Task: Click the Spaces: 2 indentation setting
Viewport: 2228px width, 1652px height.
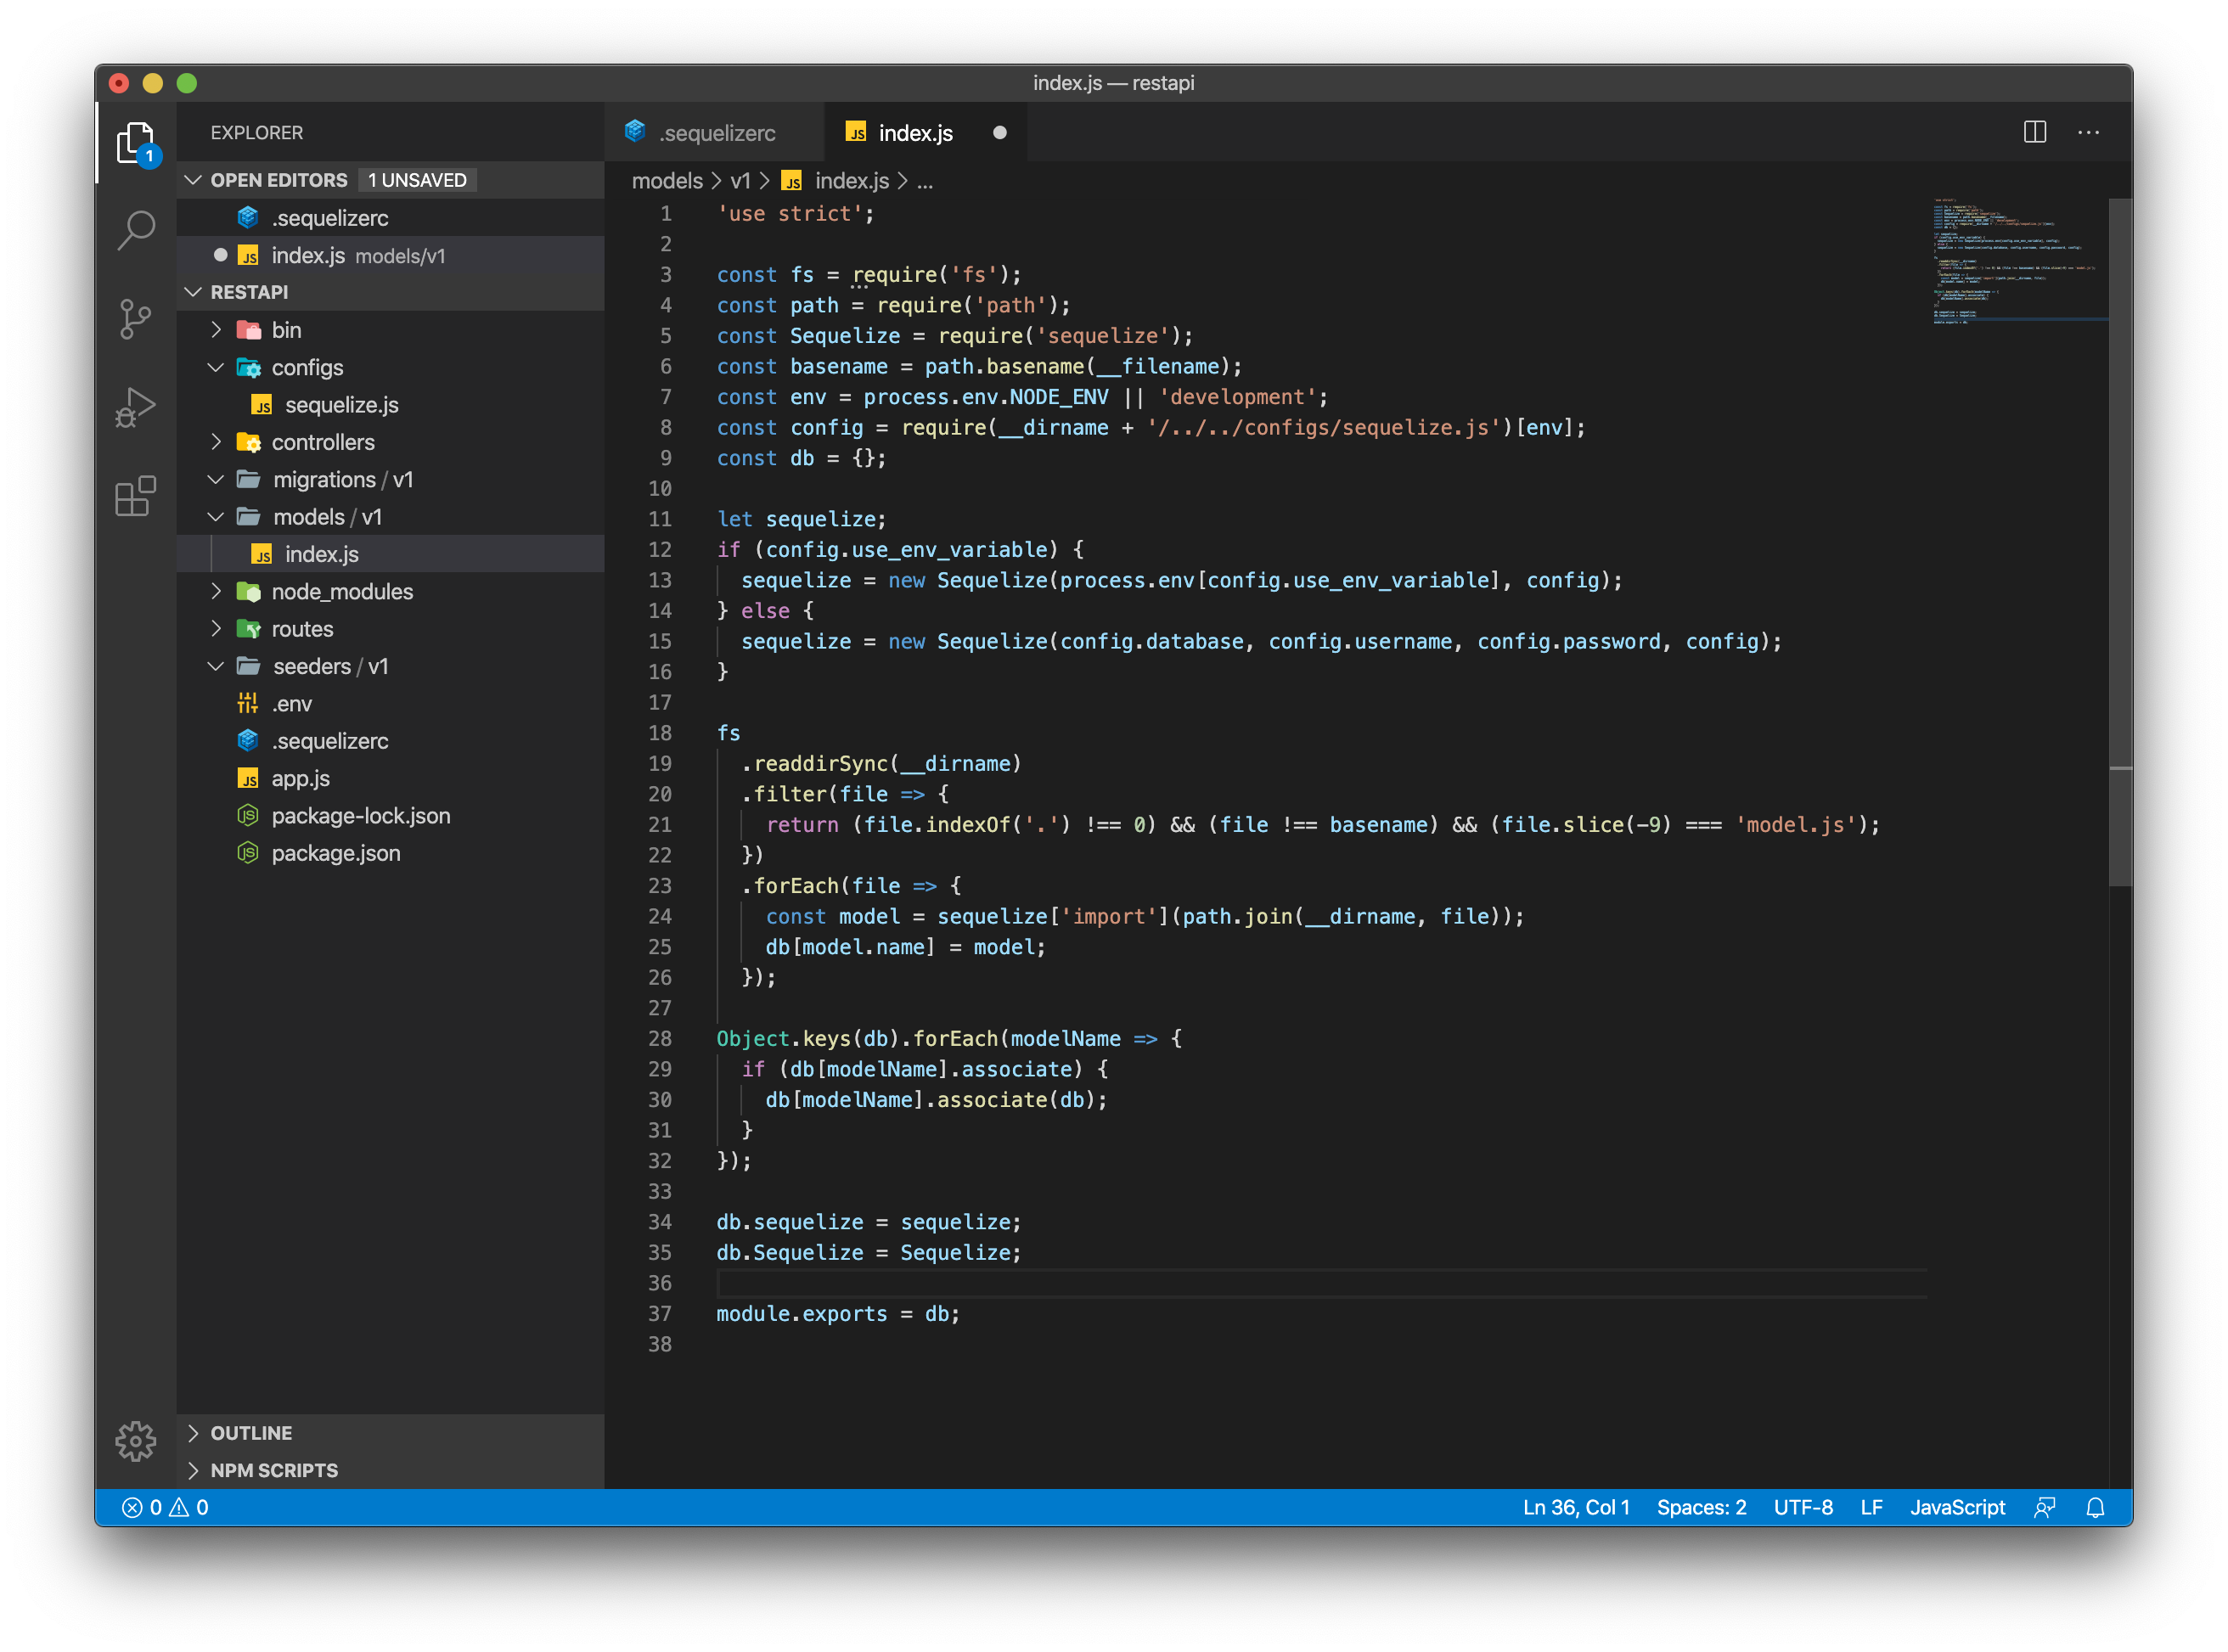Action: tap(1701, 1507)
